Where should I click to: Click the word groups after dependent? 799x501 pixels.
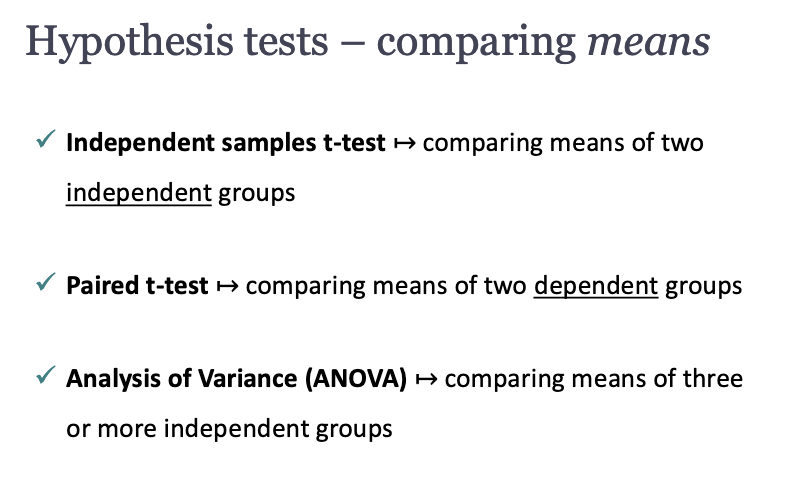[x=704, y=286]
